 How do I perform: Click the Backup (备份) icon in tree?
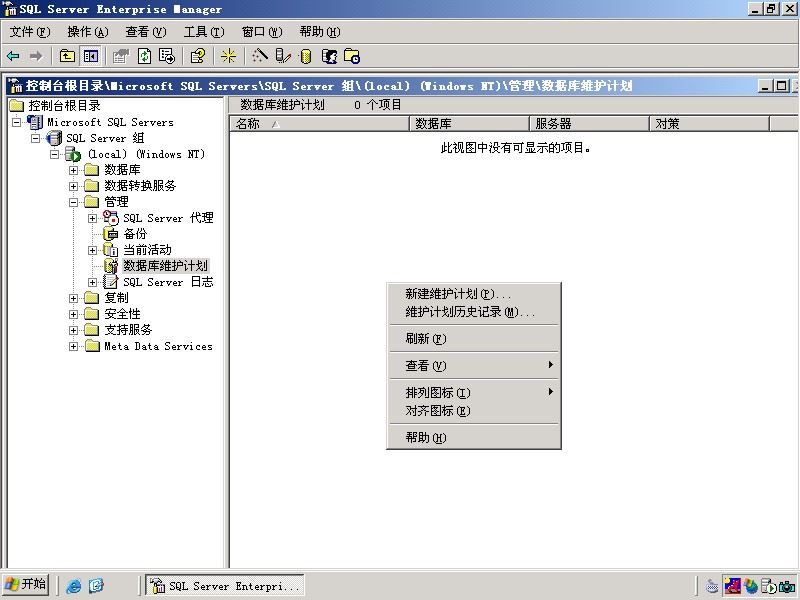[111, 234]
